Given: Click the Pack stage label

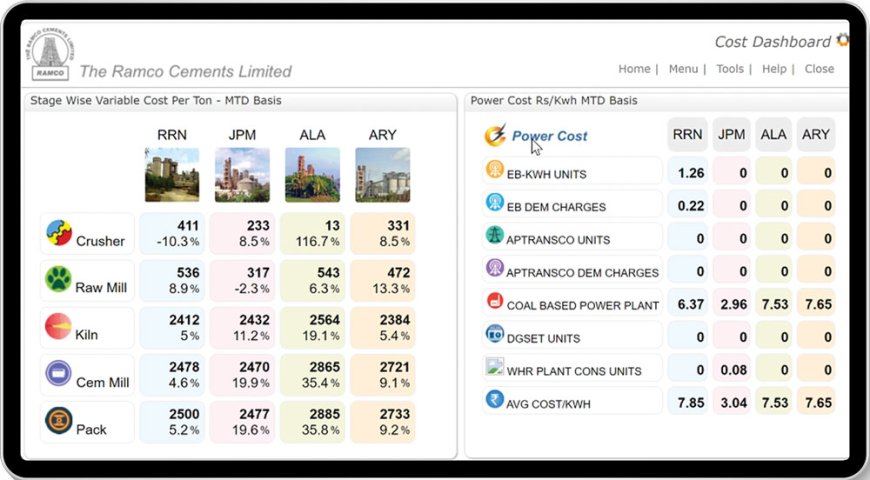Looking at the screenshot, I should point(91,430).
